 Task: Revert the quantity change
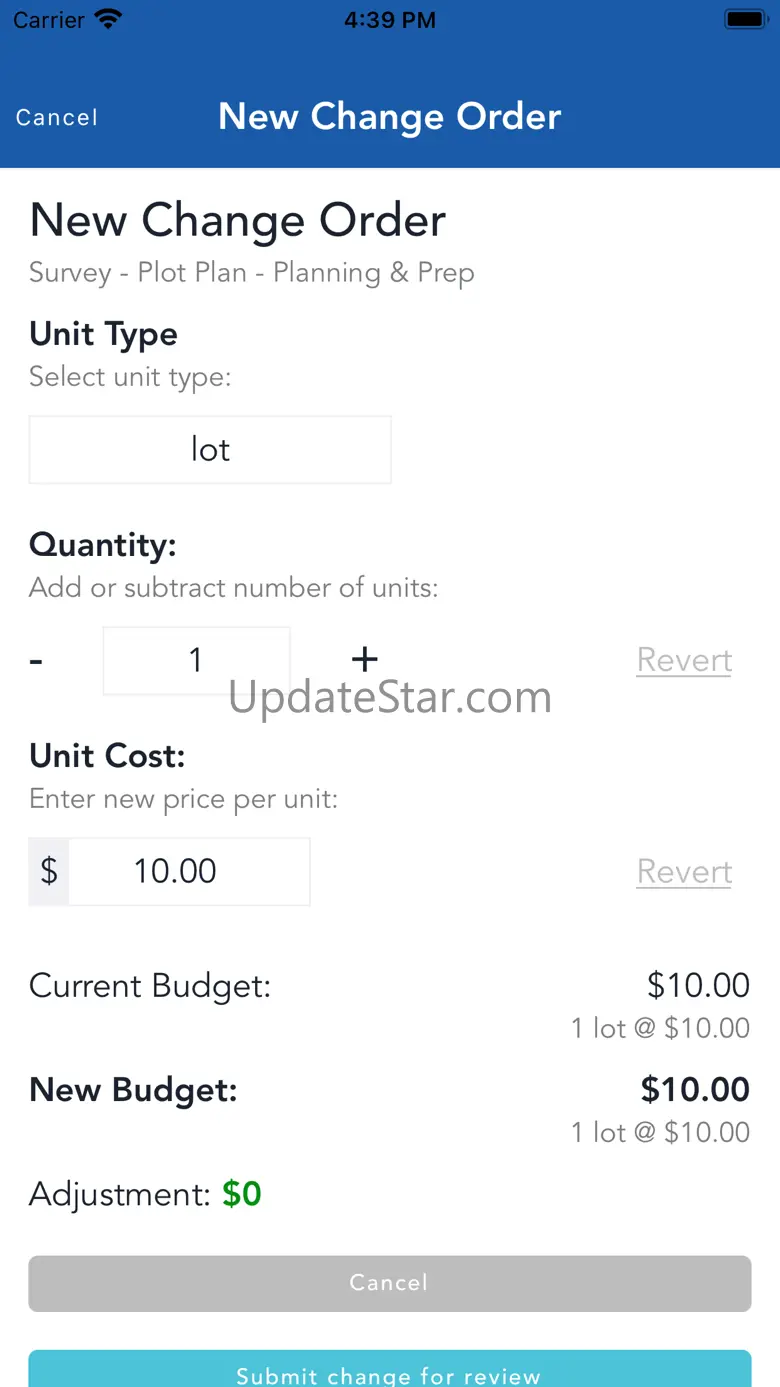point(684,660)
